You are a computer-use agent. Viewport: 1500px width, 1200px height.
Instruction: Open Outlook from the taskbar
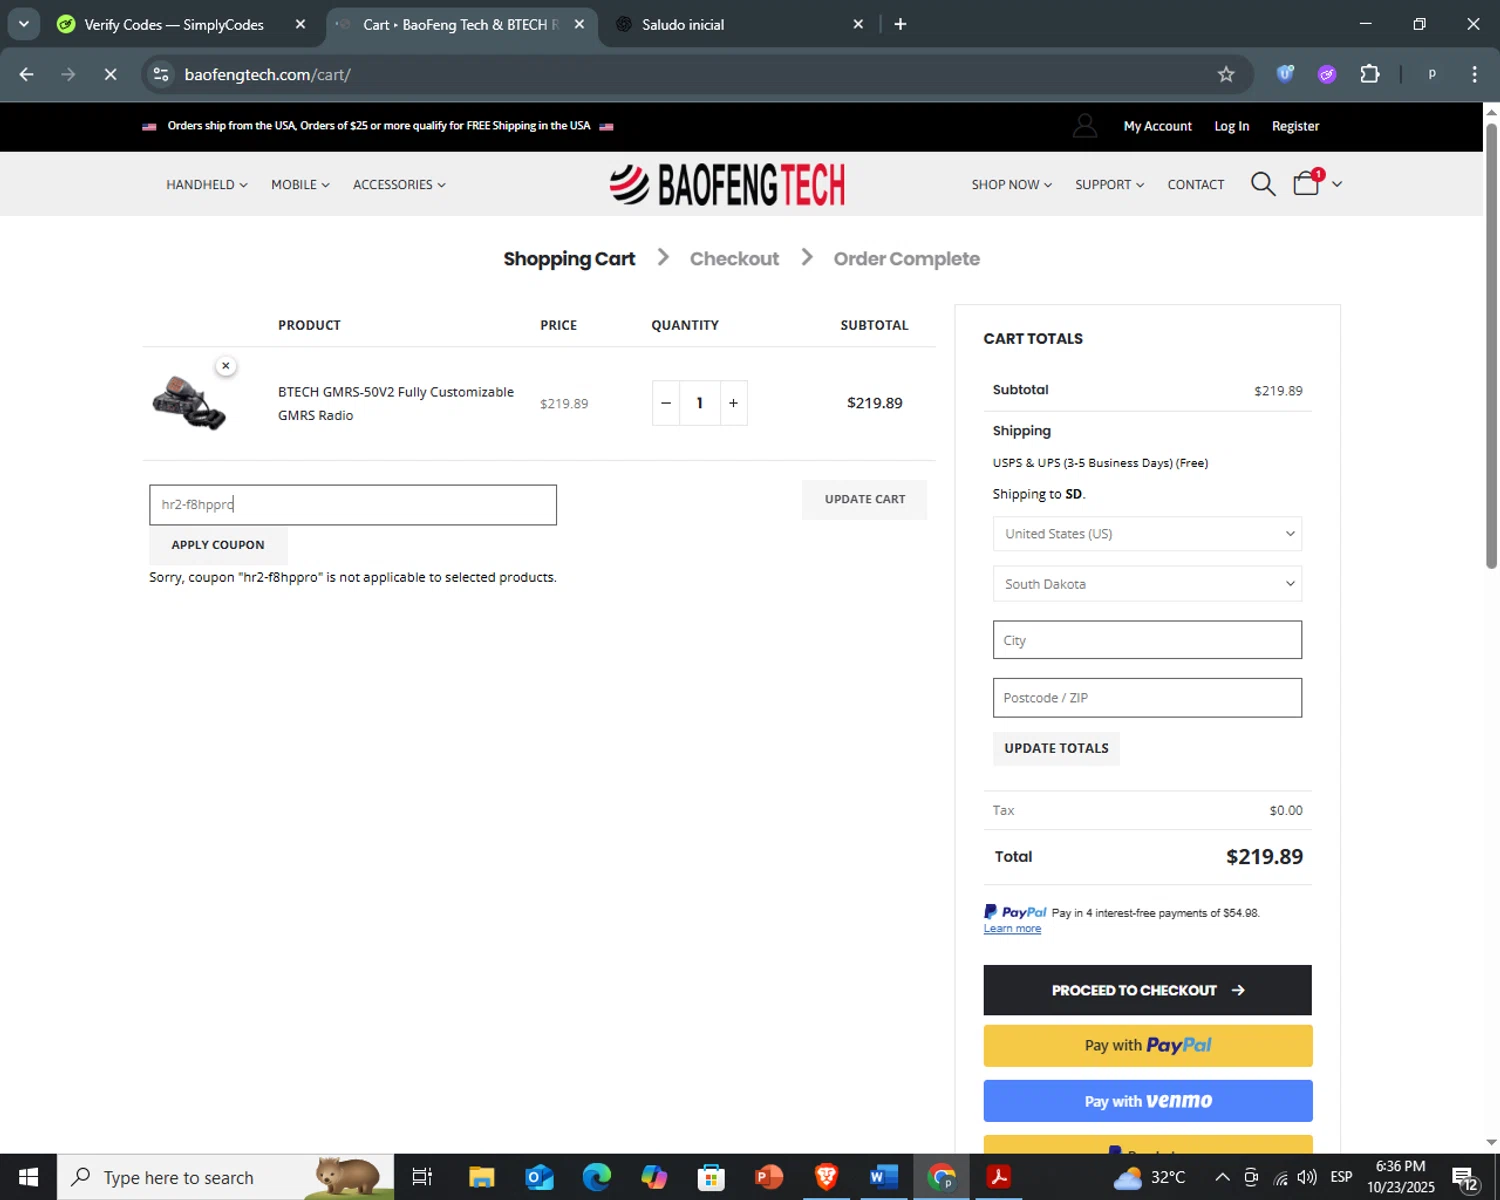coord(539,1177)
